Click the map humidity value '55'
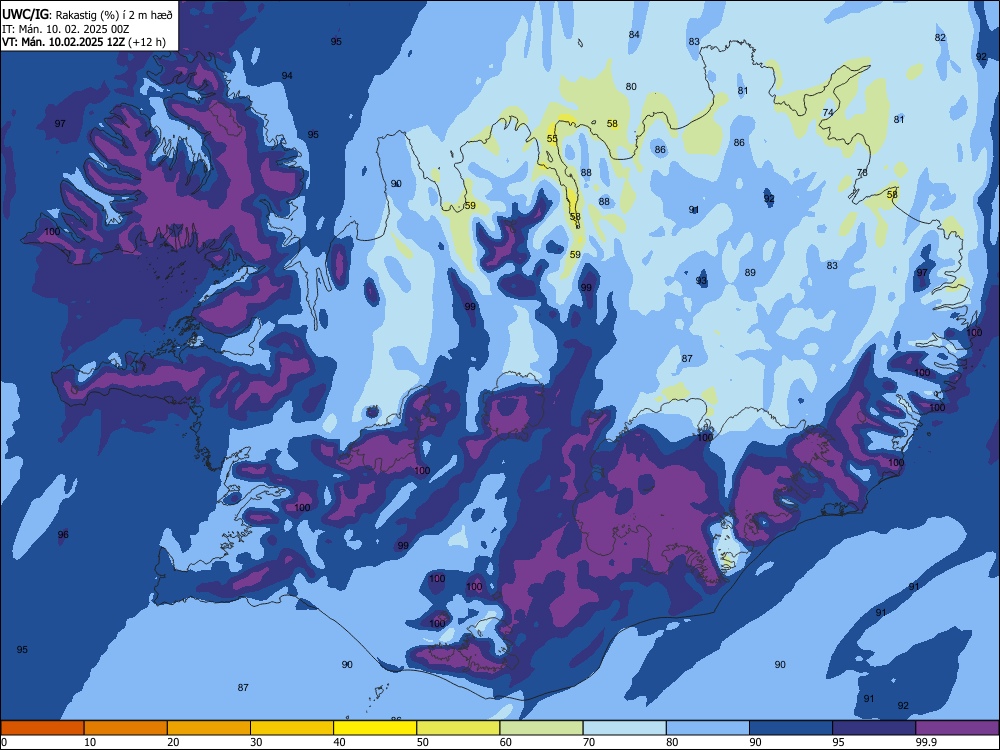Image resolution: width=1000 pixels, height=750 pixels. 552,138
